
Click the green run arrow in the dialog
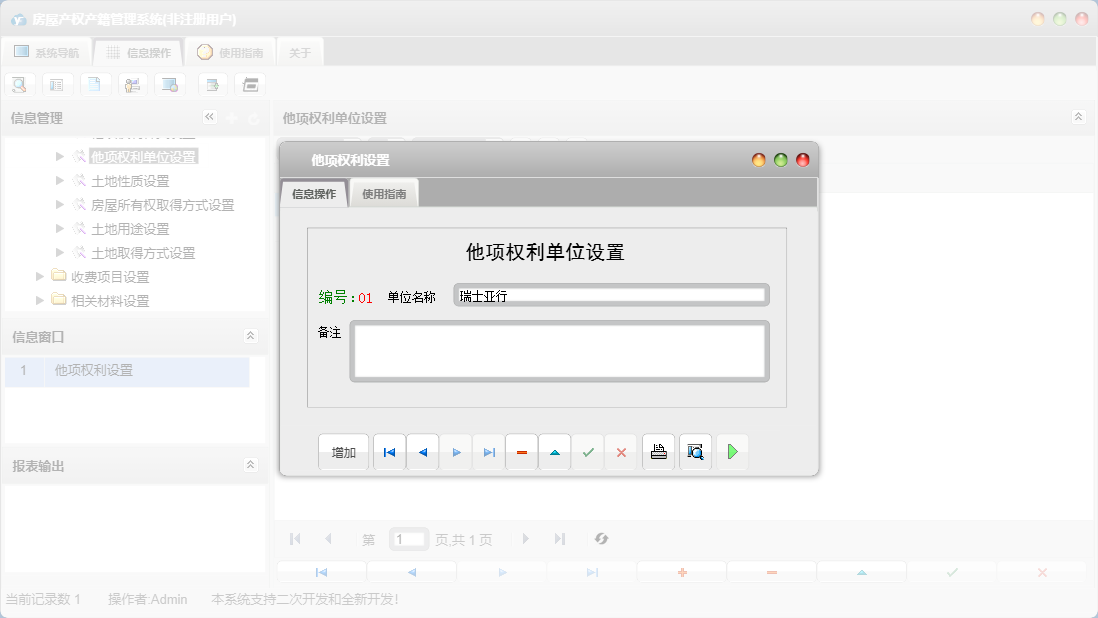click(x=732, y=452)
